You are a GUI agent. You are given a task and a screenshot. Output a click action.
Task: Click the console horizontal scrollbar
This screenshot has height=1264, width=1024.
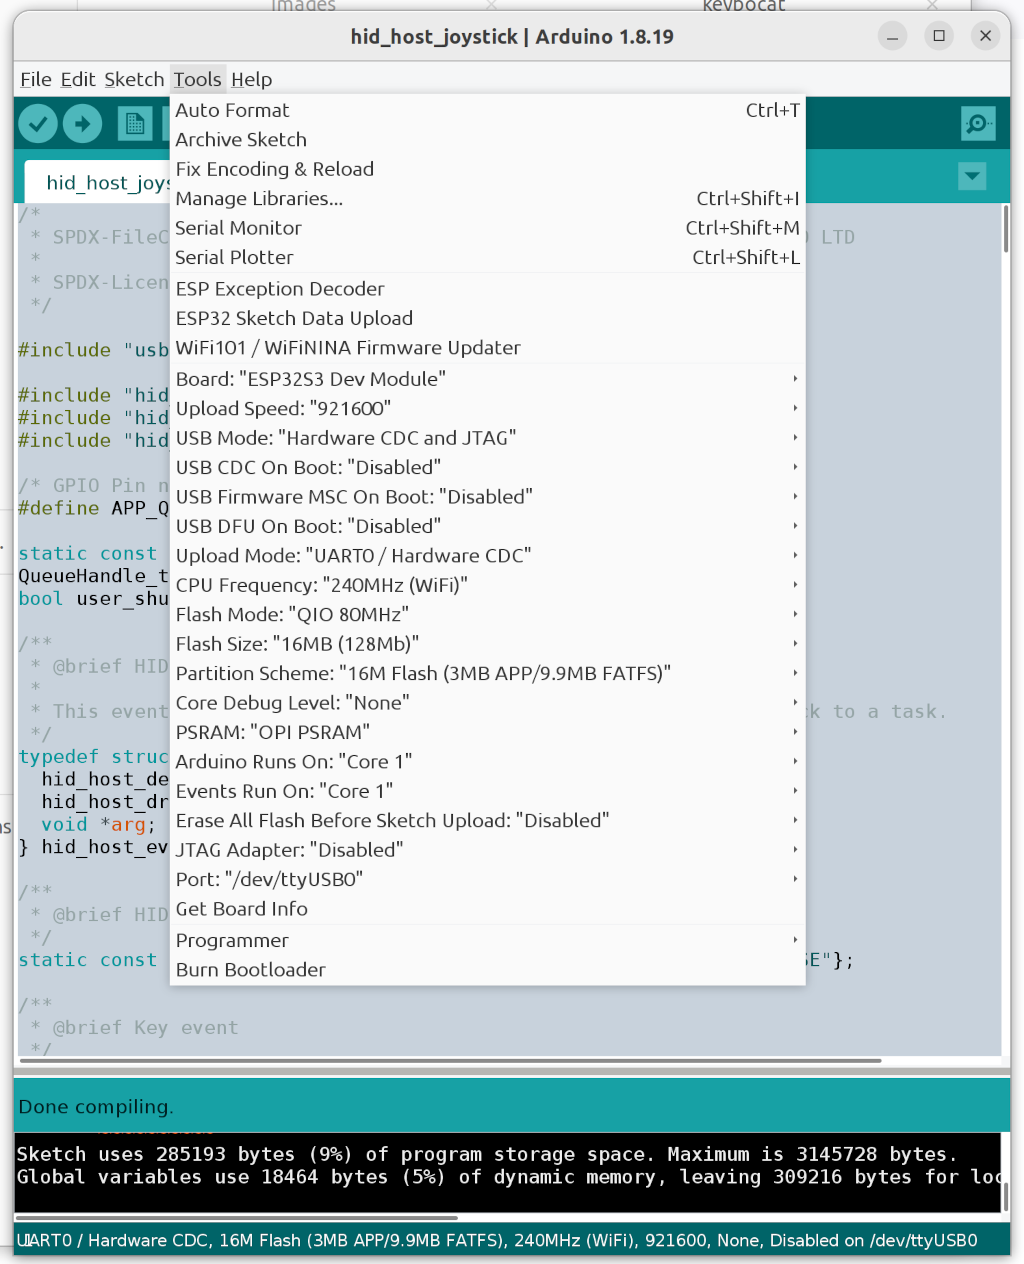click(x=237, y=1218)
